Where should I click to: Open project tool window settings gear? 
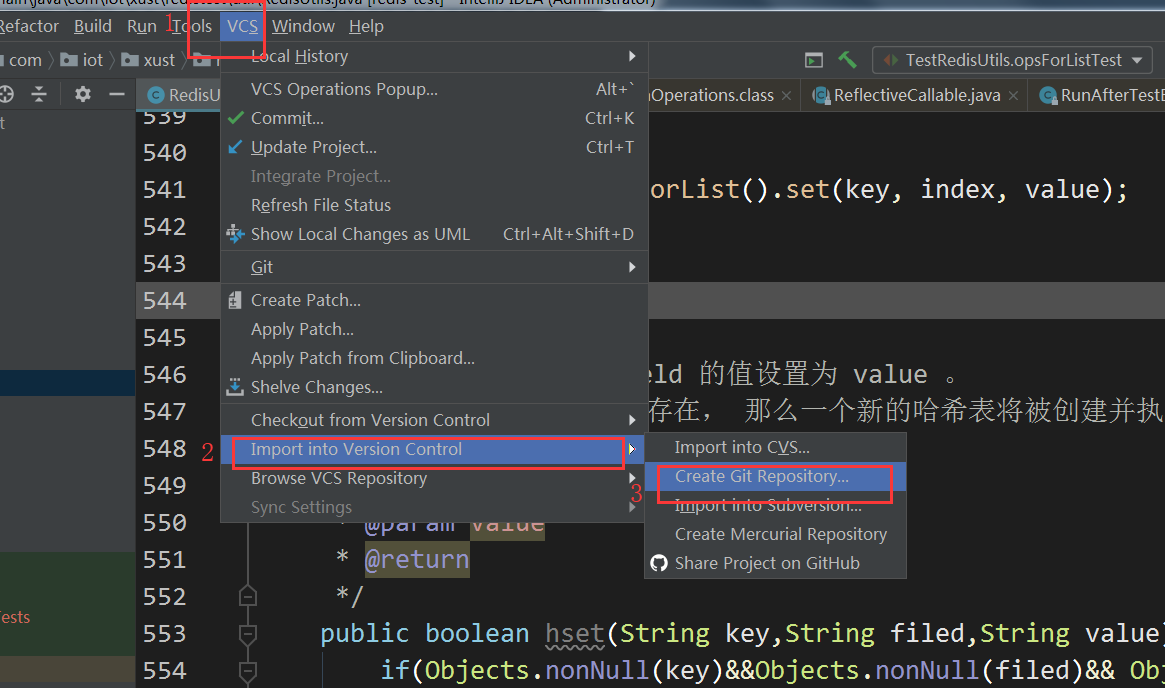click(x=82, y=94)
